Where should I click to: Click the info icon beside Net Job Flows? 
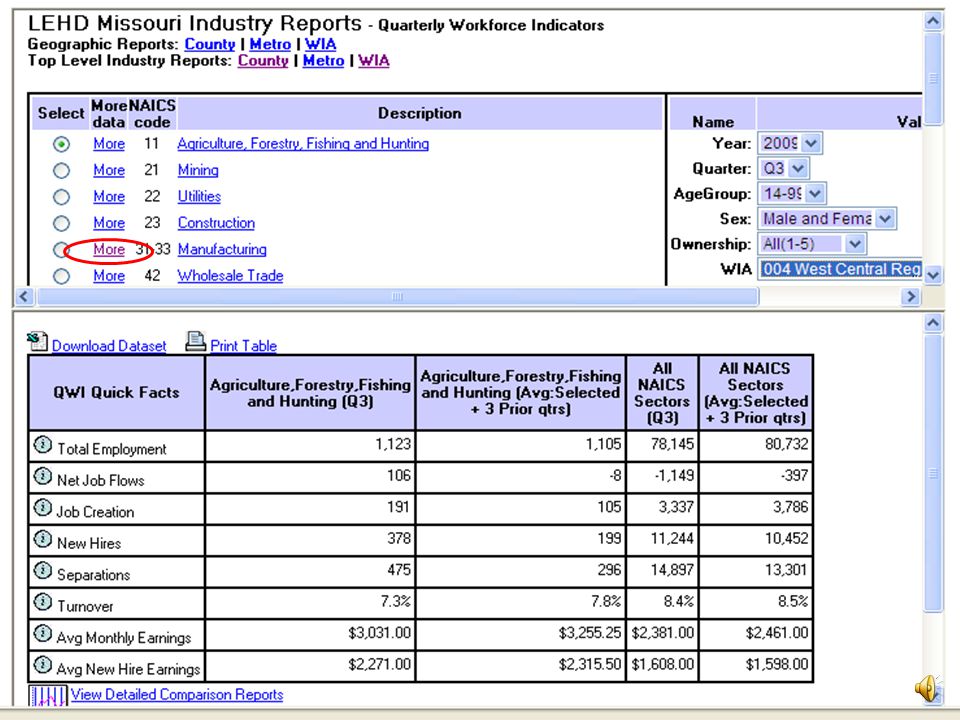click(42, 476)
